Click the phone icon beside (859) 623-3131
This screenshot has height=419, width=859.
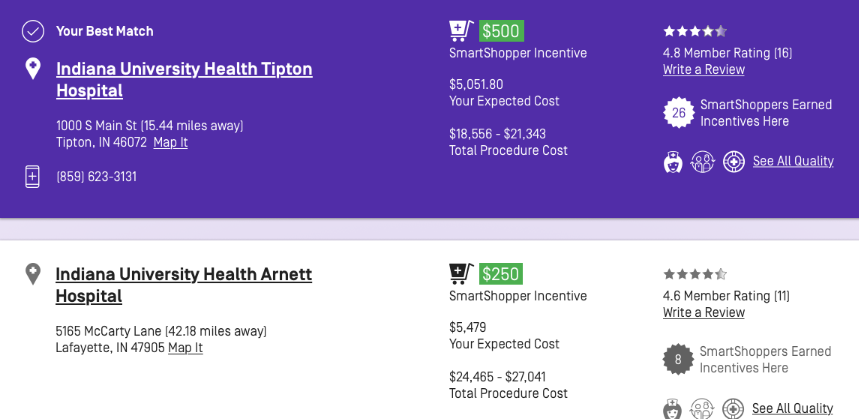(x=33, y=176)
